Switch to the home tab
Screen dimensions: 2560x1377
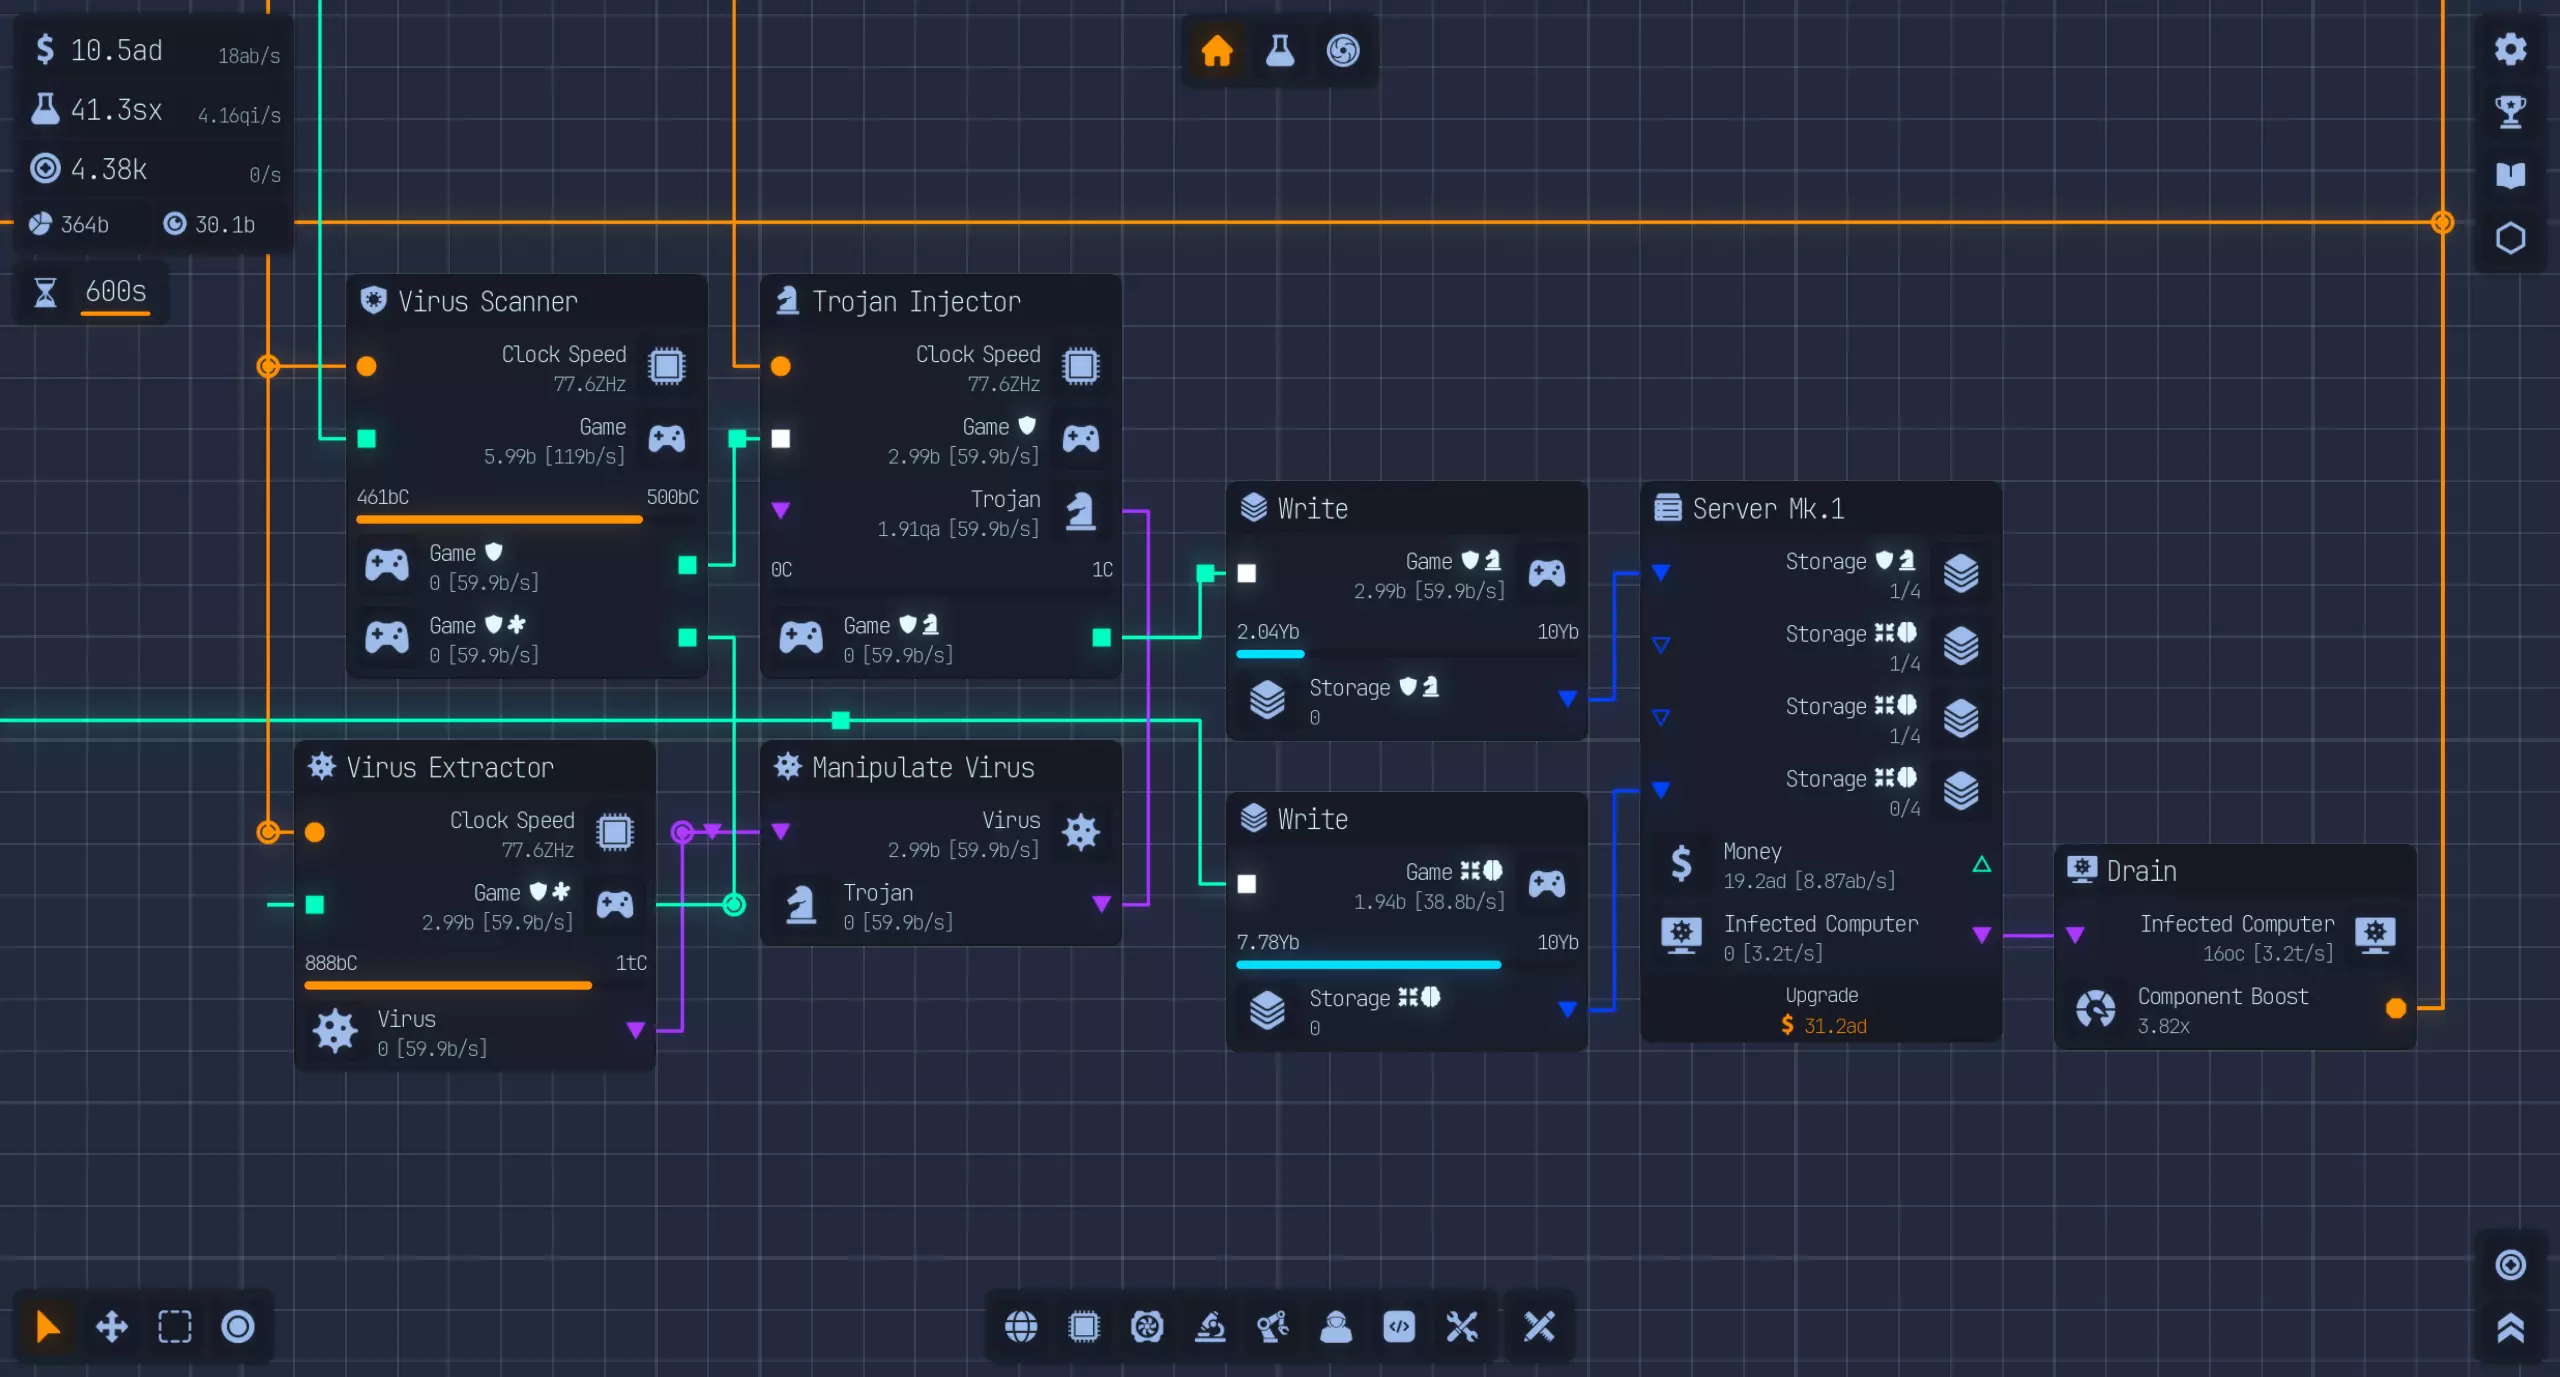click(x=1217, y=50)
